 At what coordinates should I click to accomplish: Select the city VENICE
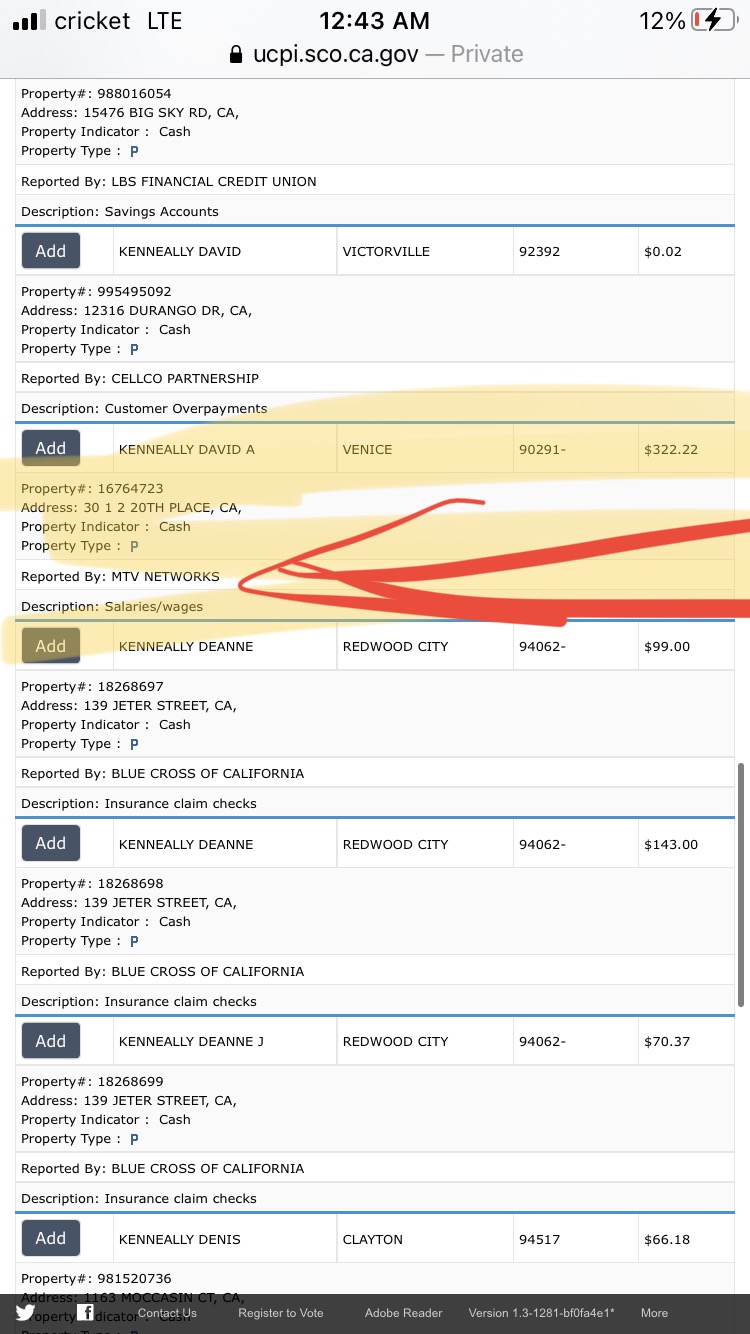[x=367, y=449]
